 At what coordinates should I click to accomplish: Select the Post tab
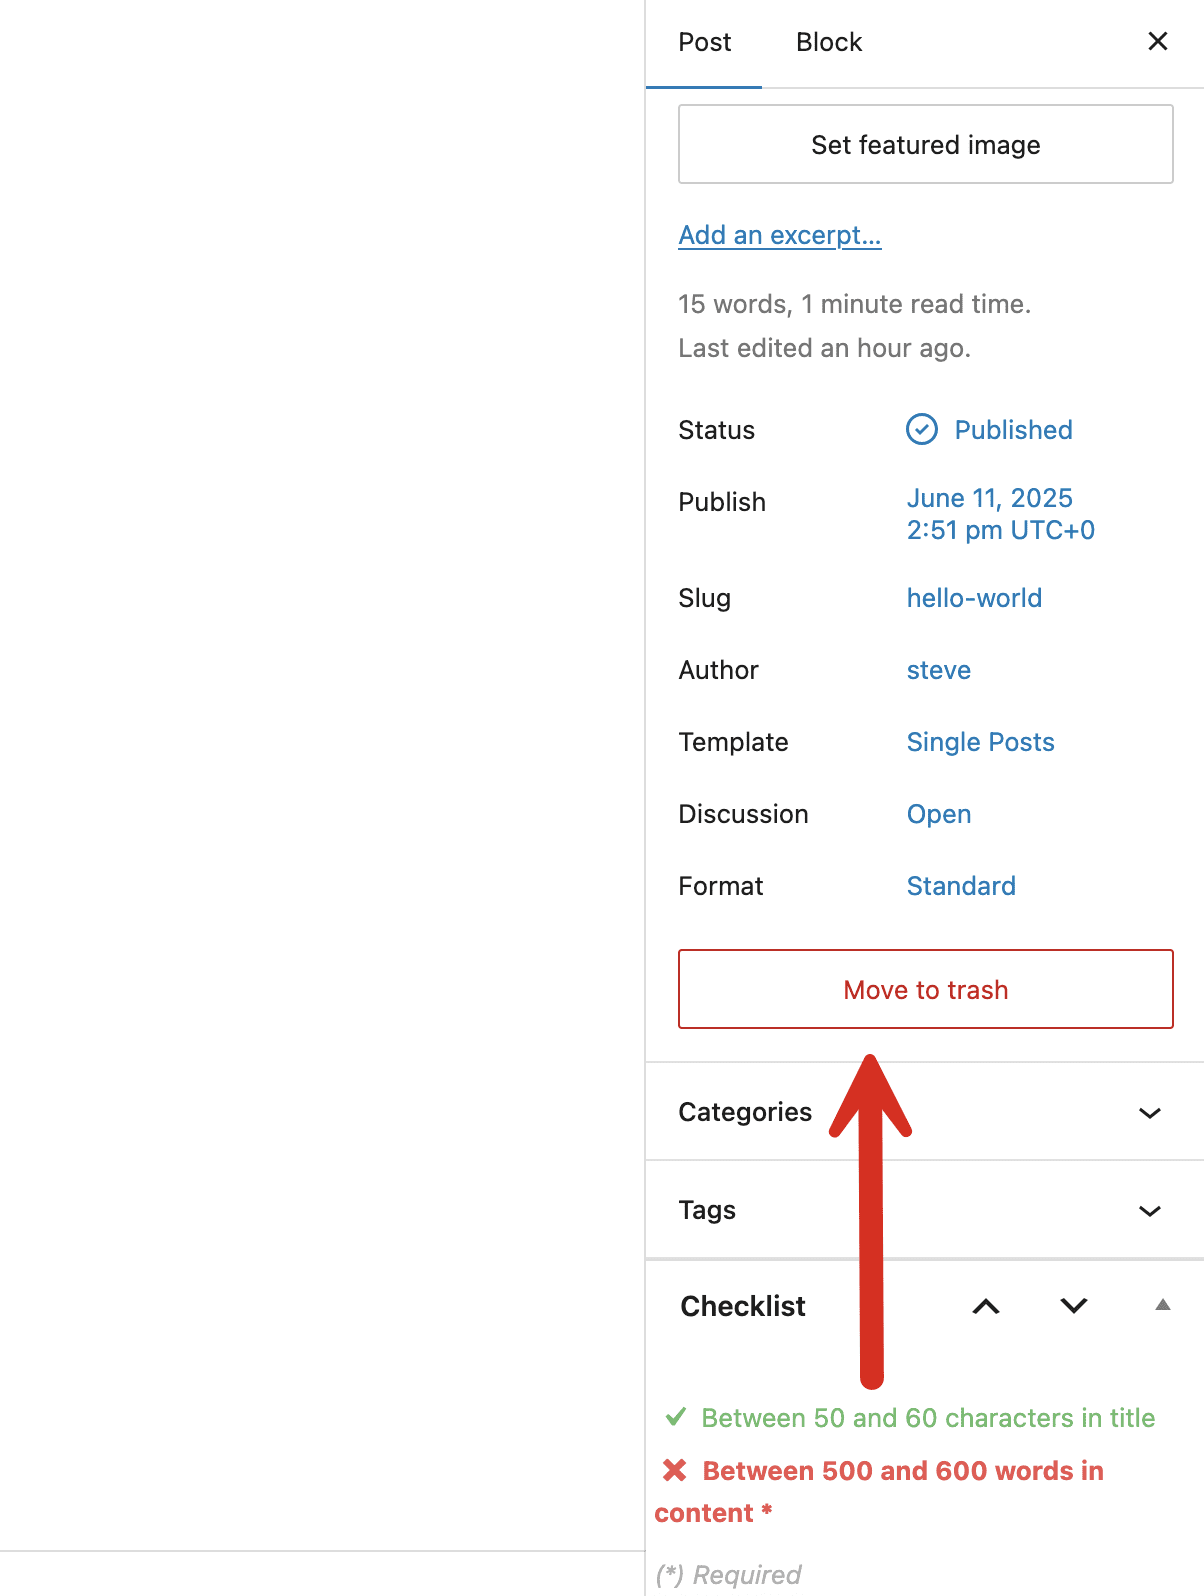point(704,42)
